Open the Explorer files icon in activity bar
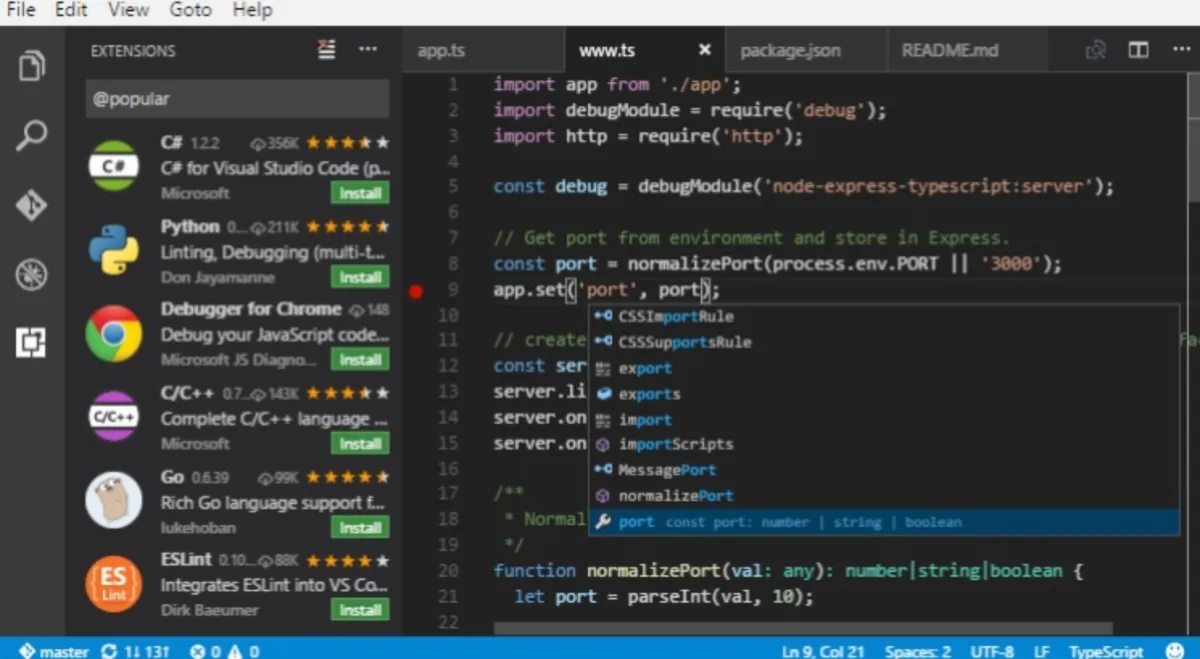The width and height of the screenshot is (1200, 659). (32, 67)
